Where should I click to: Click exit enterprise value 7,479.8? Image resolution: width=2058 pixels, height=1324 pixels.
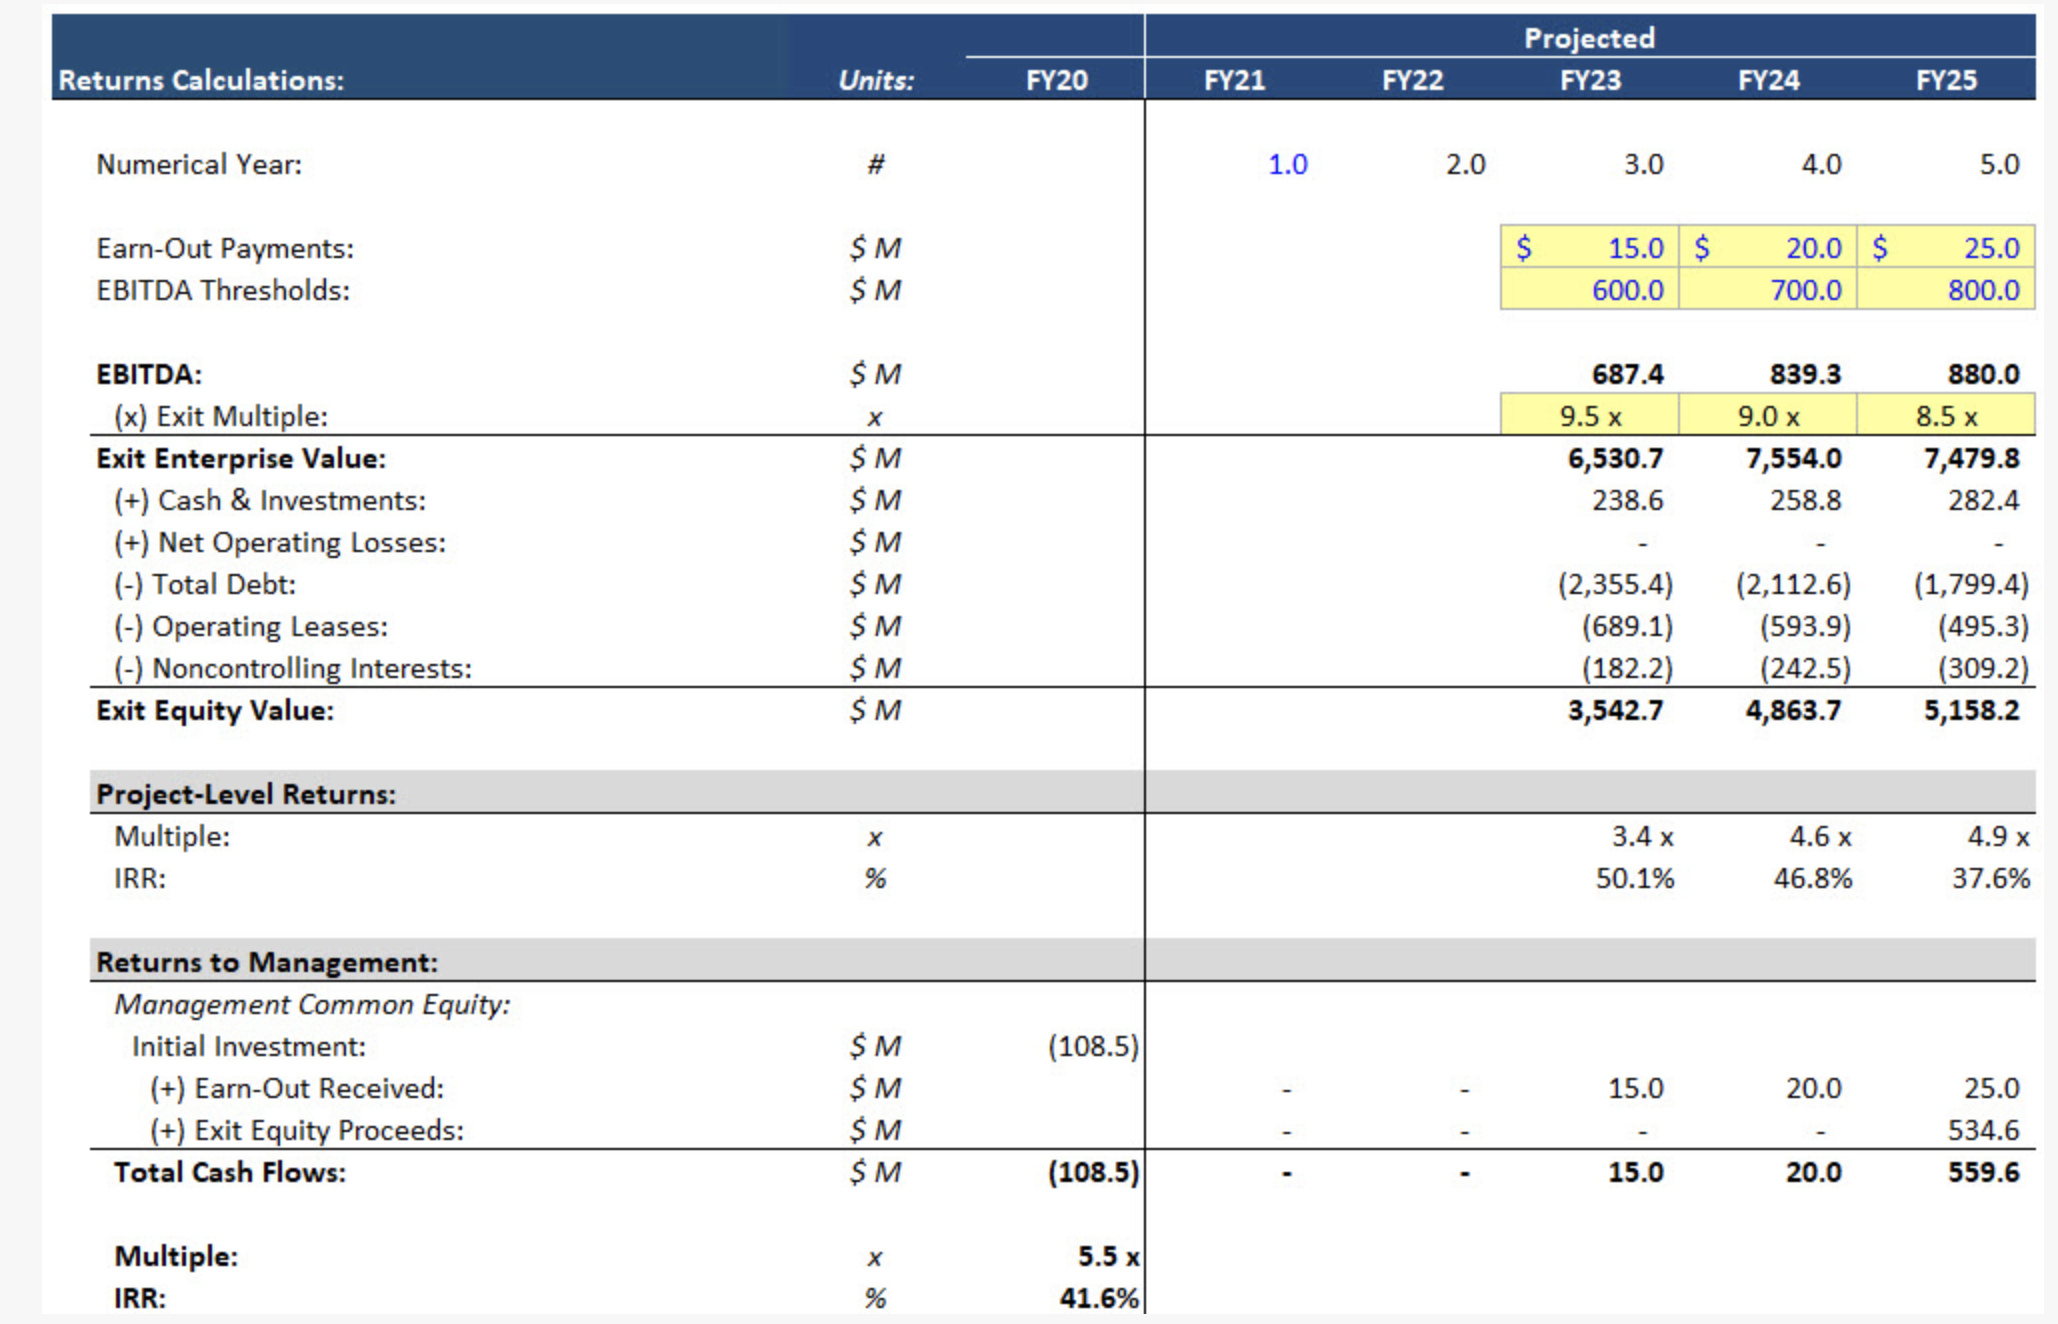pyautogui.click(x=1971, y=458)
